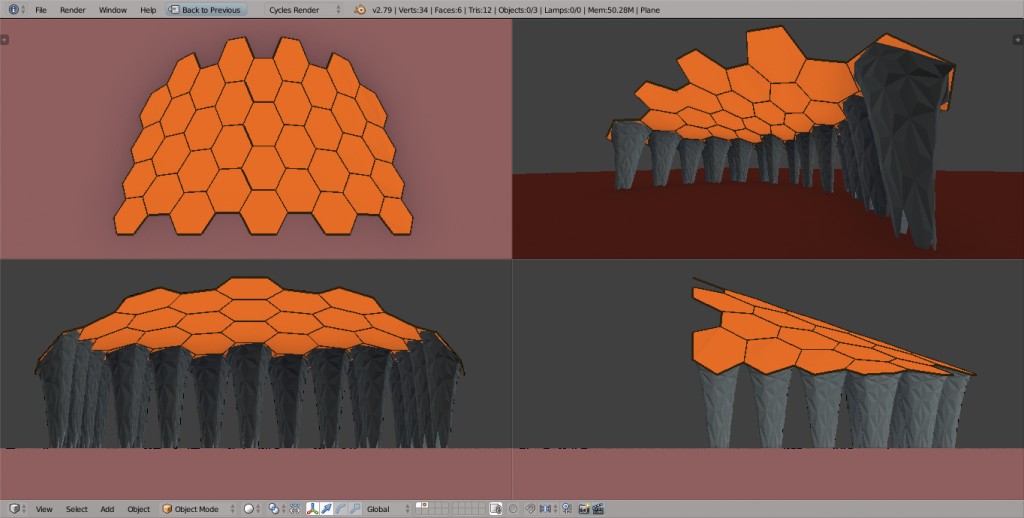Open the 3D View editor type icon
The height and width of the screenshot is (518, 1024).
[17, 509]
